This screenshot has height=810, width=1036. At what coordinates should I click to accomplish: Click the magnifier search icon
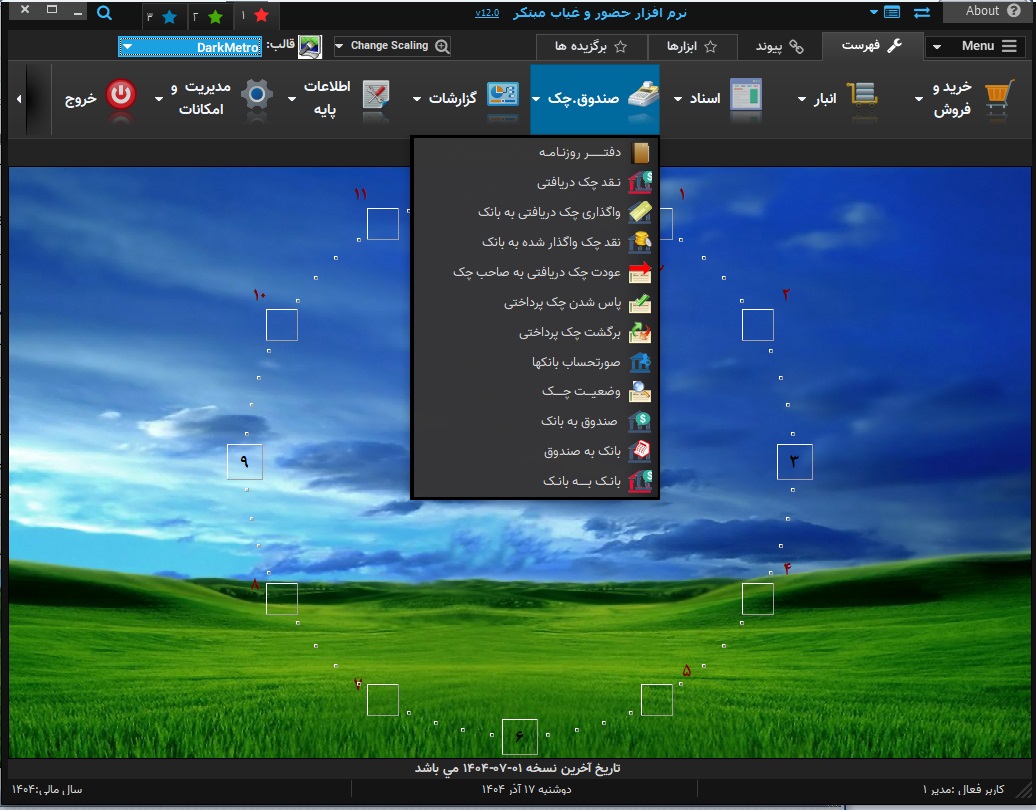[104, 14]
